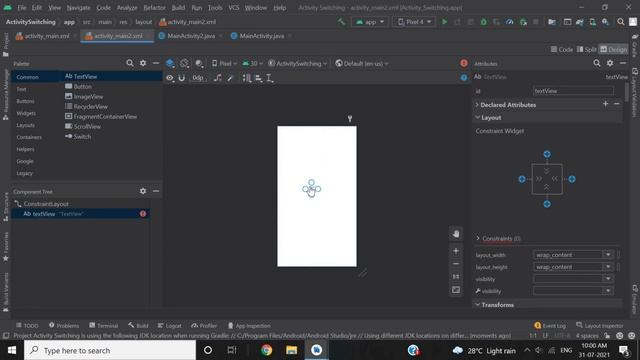Select the Layouts palette category

pos(25,125)
